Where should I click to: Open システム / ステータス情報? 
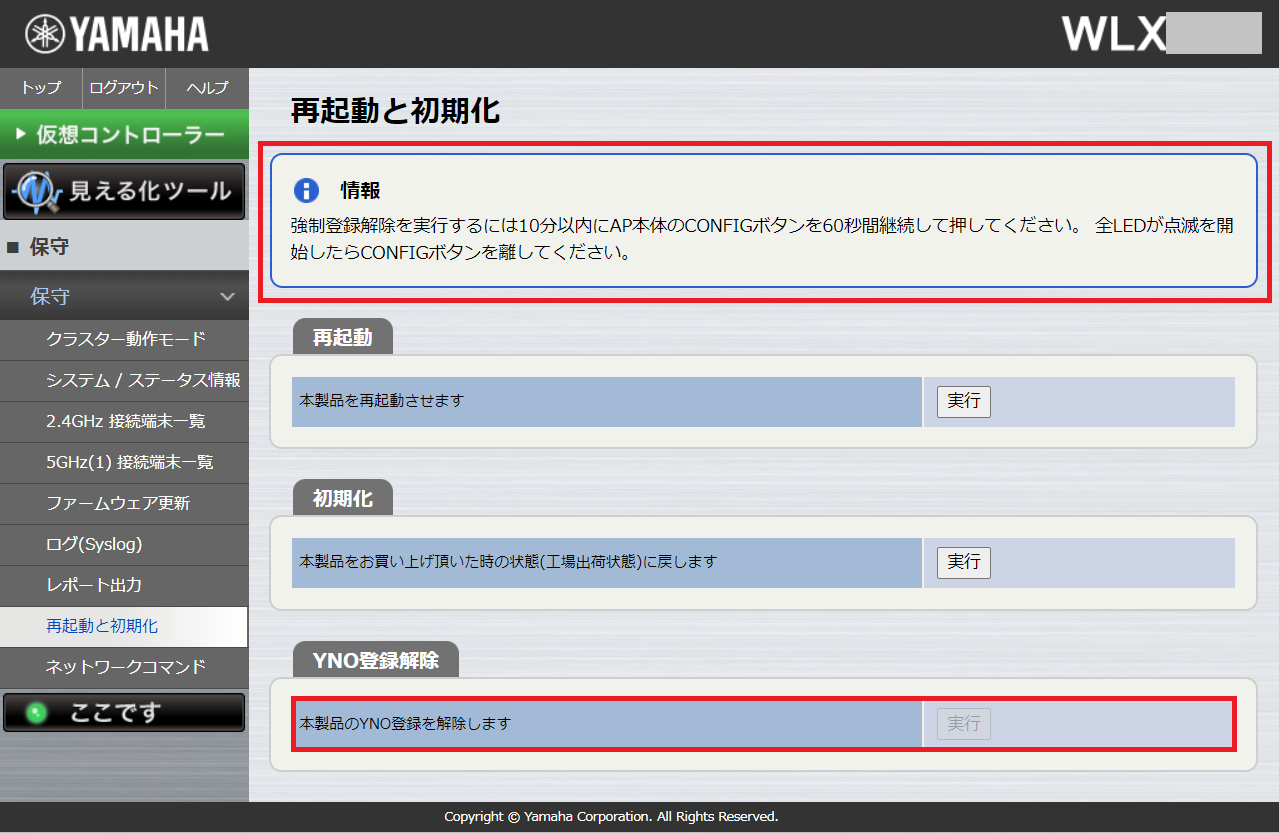click(x=124, y=380)
